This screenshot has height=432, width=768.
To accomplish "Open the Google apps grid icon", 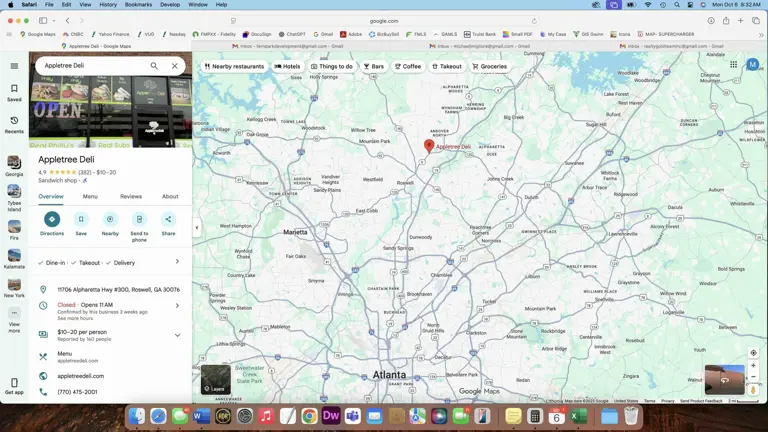I will pyautogui.click(x=733, y=65).
